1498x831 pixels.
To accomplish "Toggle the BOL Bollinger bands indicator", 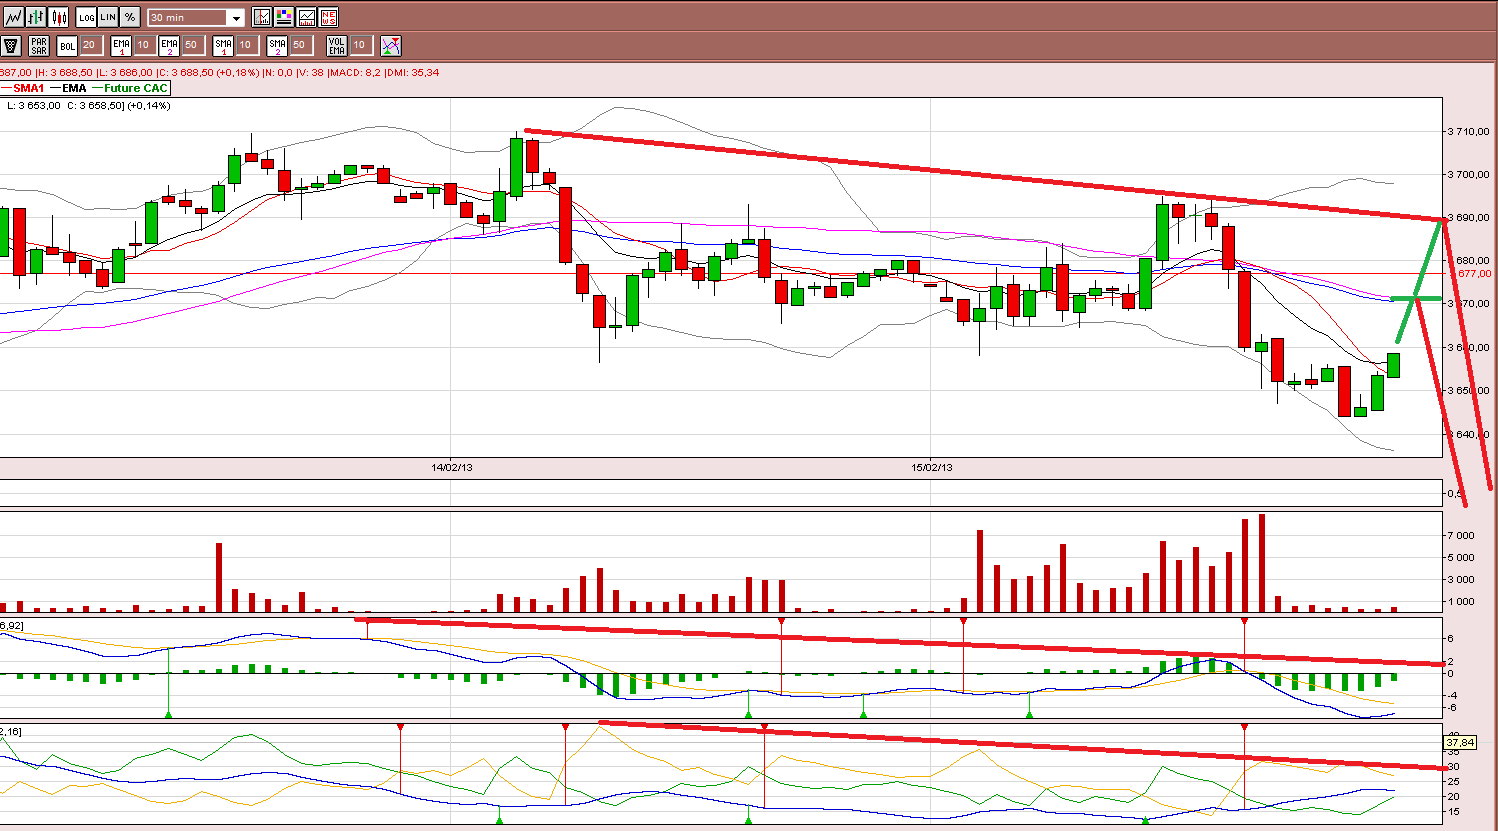I will click(67, 45).
